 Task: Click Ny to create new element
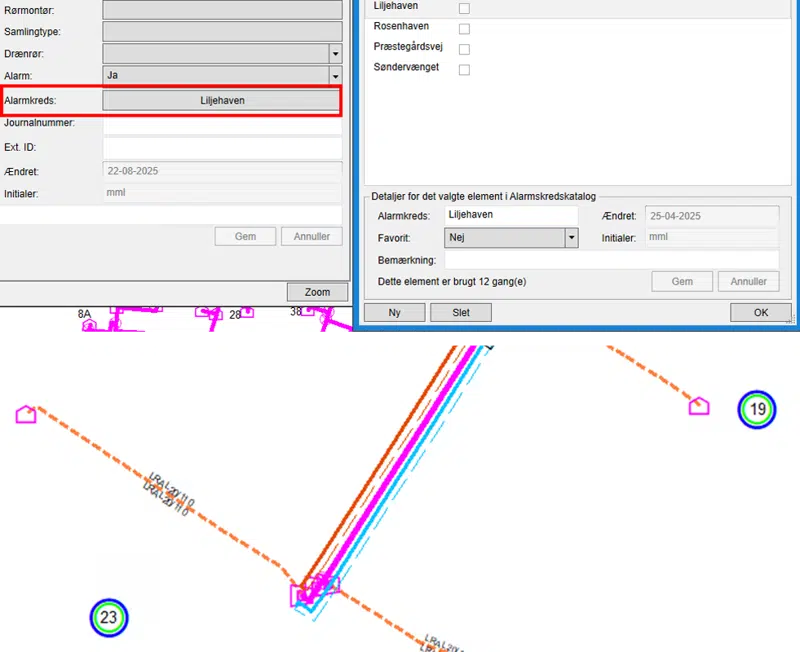[394, 312]
